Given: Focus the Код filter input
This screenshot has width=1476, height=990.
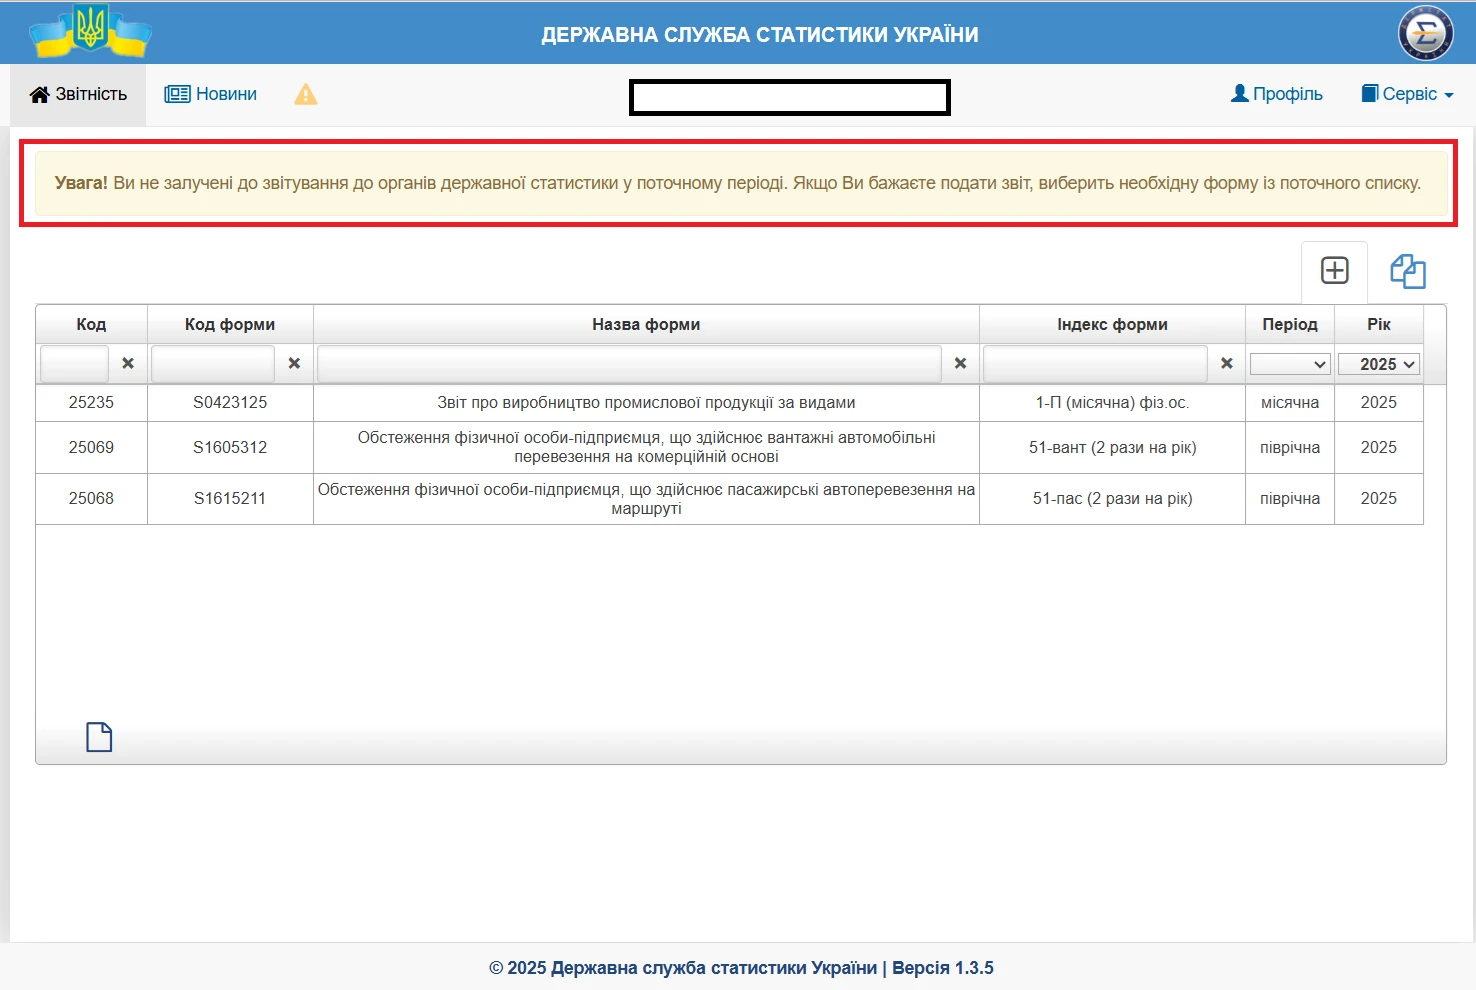Looking at the screenshot, I should tap(74, 364).
